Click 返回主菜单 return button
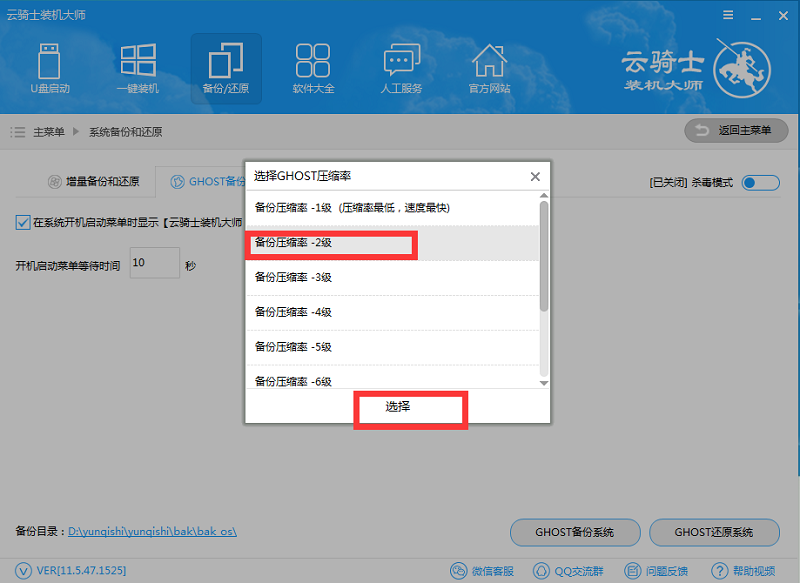The height and width of the screenshot is (583, 800). (x=736, y=131)
